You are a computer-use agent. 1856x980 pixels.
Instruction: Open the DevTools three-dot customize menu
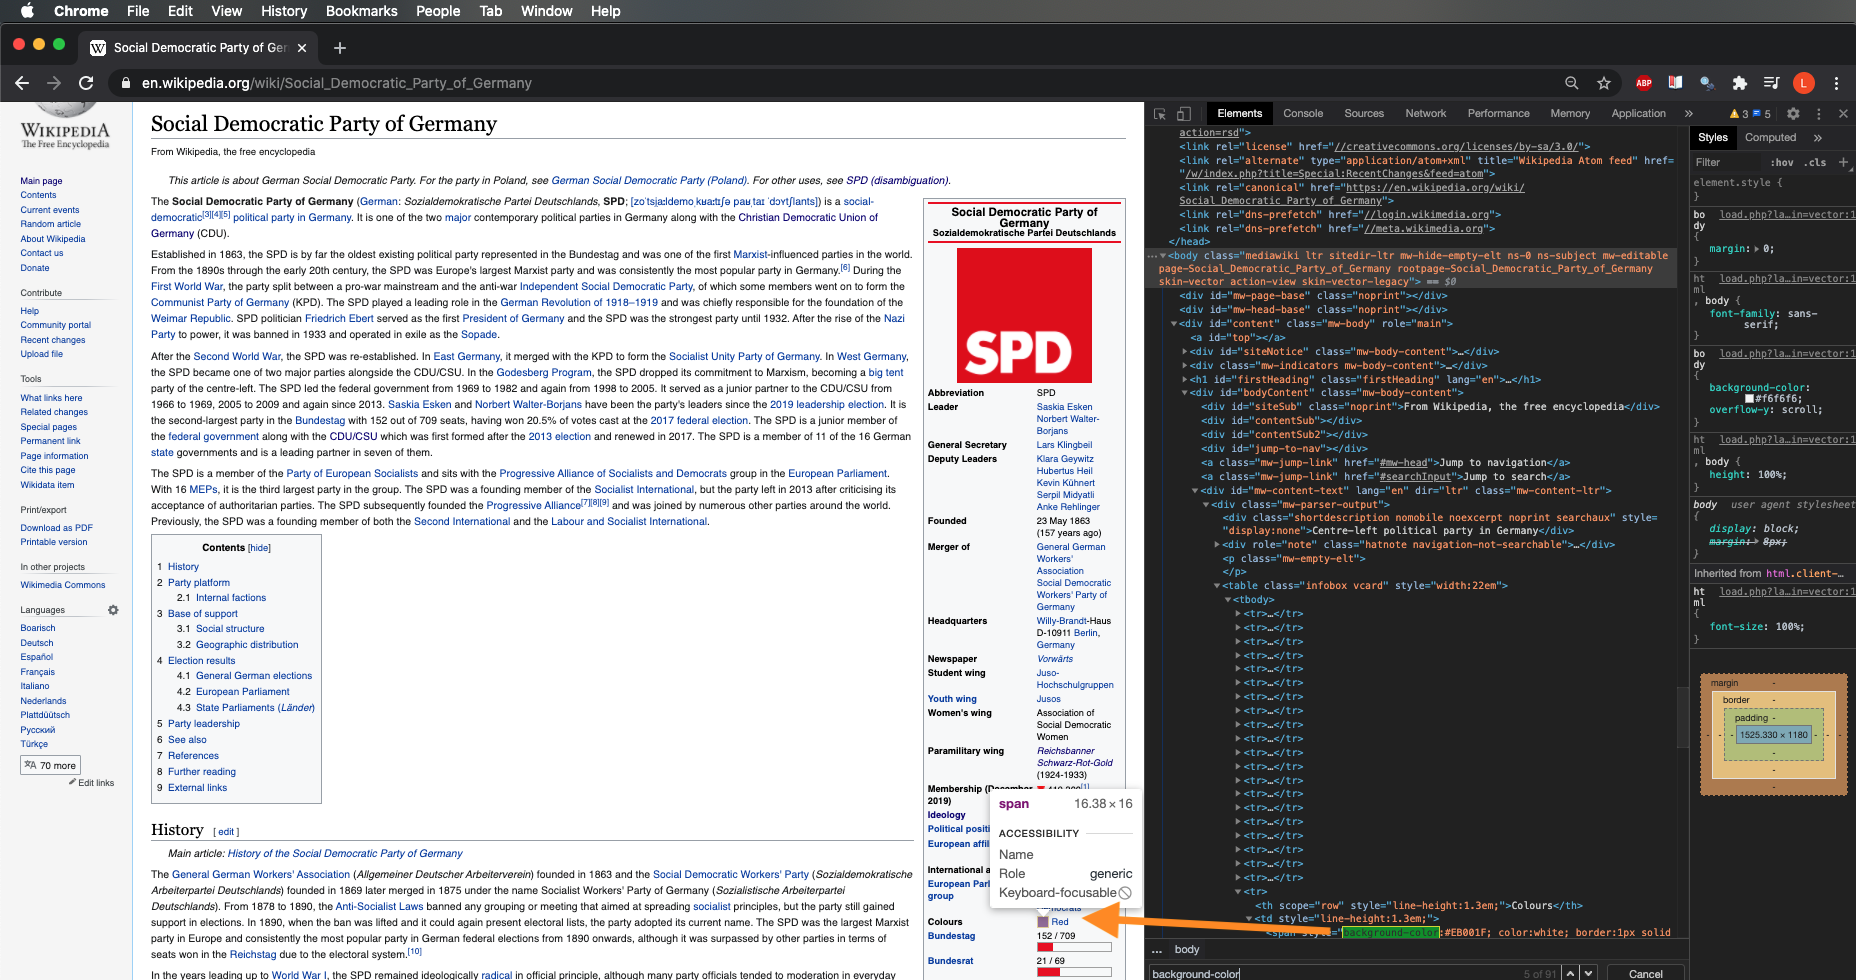(x=1820, y=113)
